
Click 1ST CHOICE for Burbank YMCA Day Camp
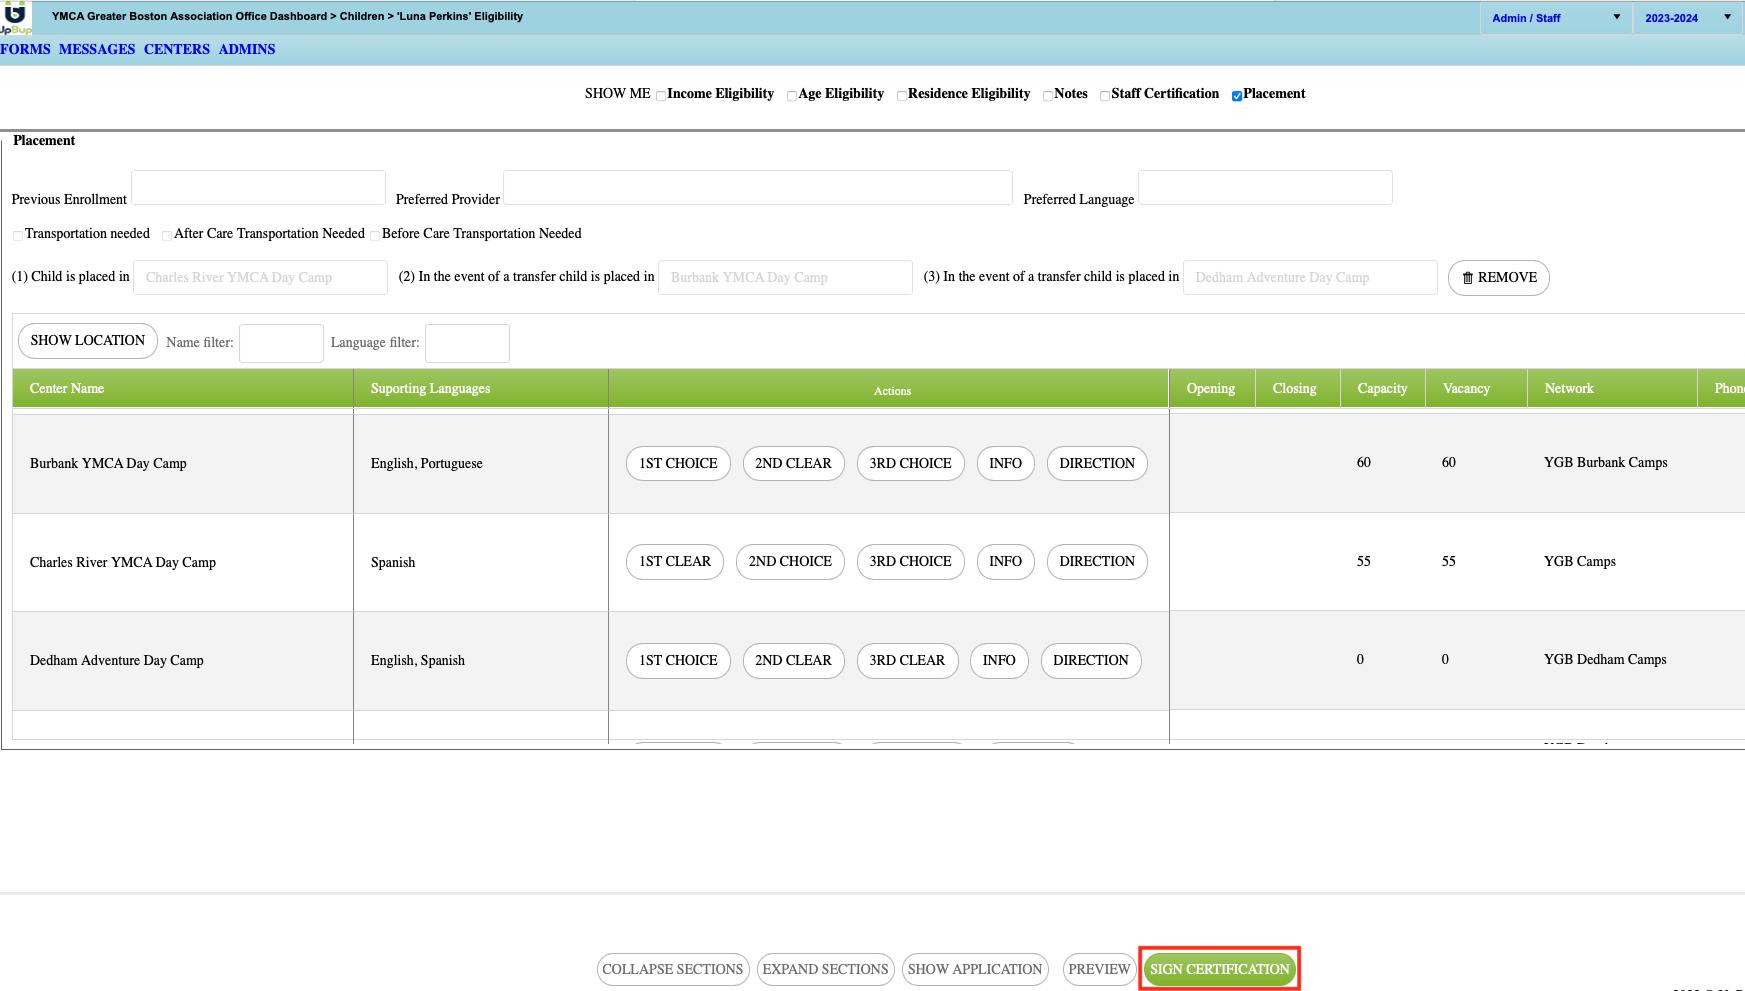(x=678, y=463)
